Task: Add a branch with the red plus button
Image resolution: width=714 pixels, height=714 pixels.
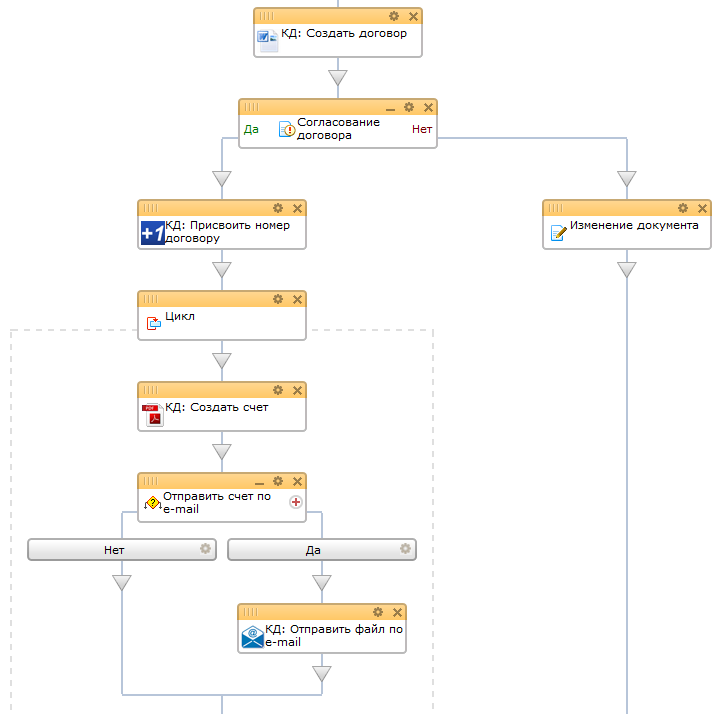Action: point(296,502)
